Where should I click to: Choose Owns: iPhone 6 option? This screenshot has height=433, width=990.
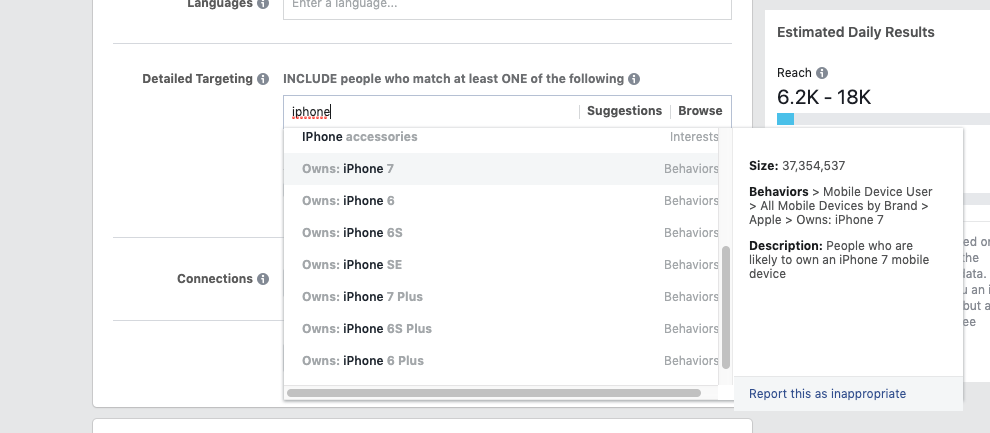pos(501,201)
